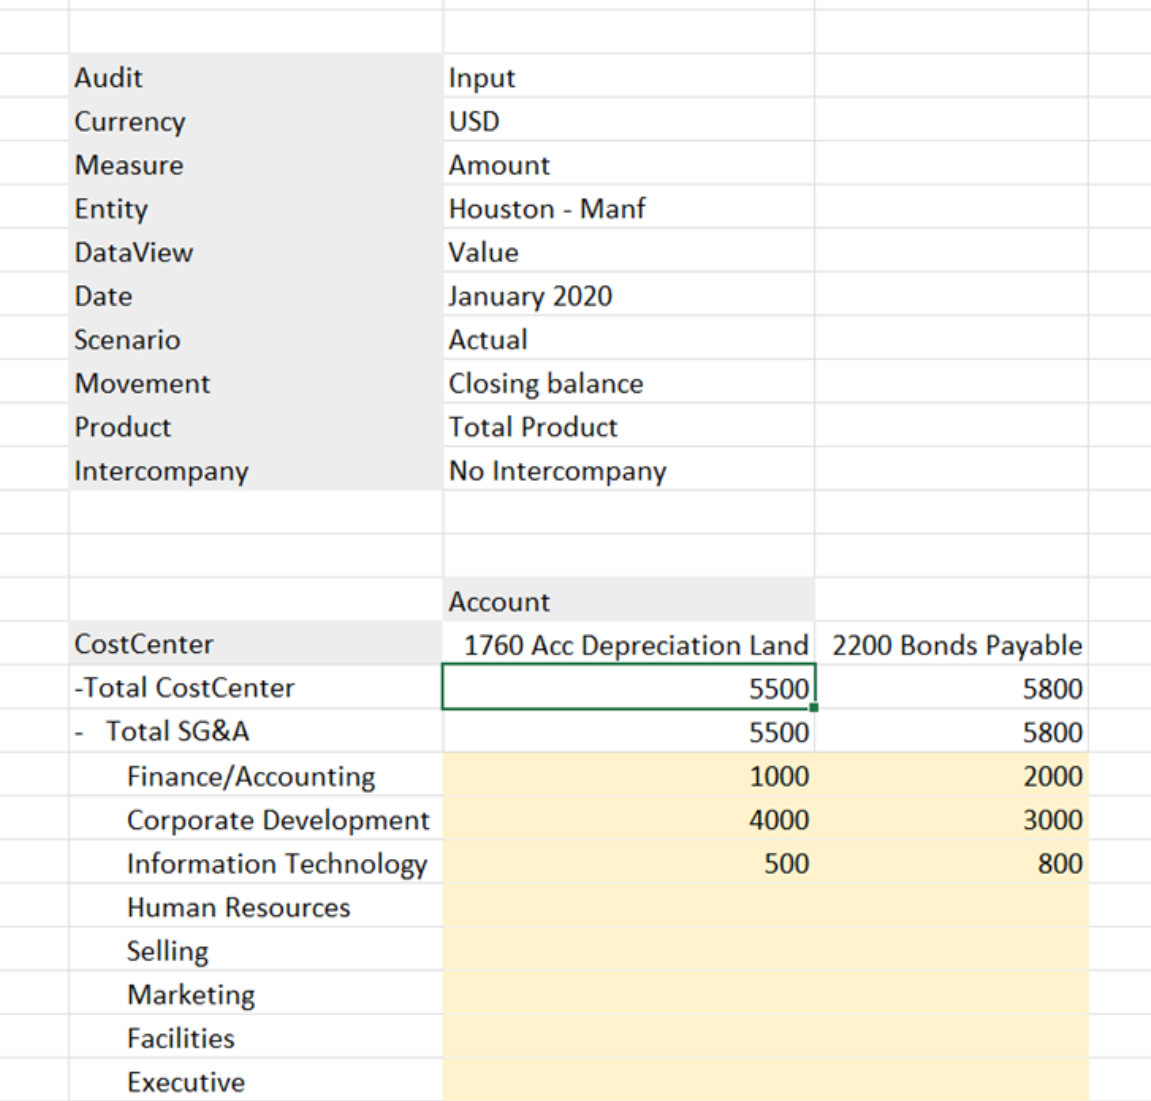Select the 2200 Bonds Payable header
This screenshot has height=1101, width=1151.
[951, 643]
